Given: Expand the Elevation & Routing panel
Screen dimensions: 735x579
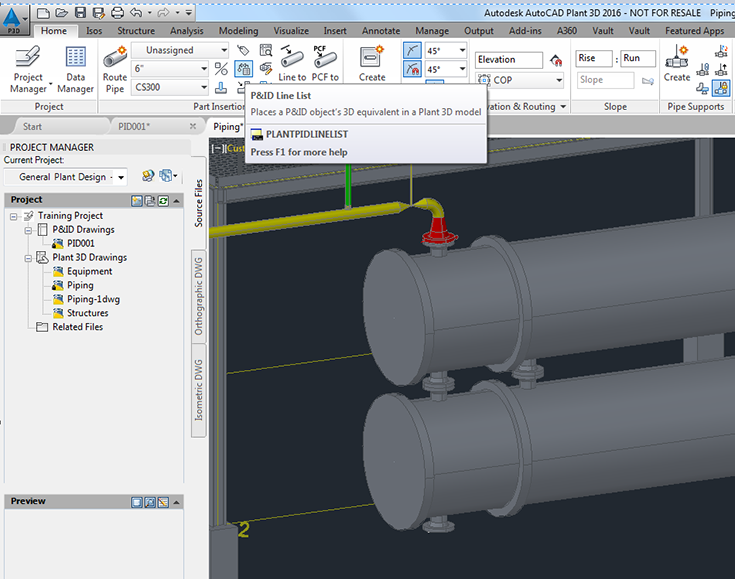Looking at the screenshot, I should pos(563,107).
